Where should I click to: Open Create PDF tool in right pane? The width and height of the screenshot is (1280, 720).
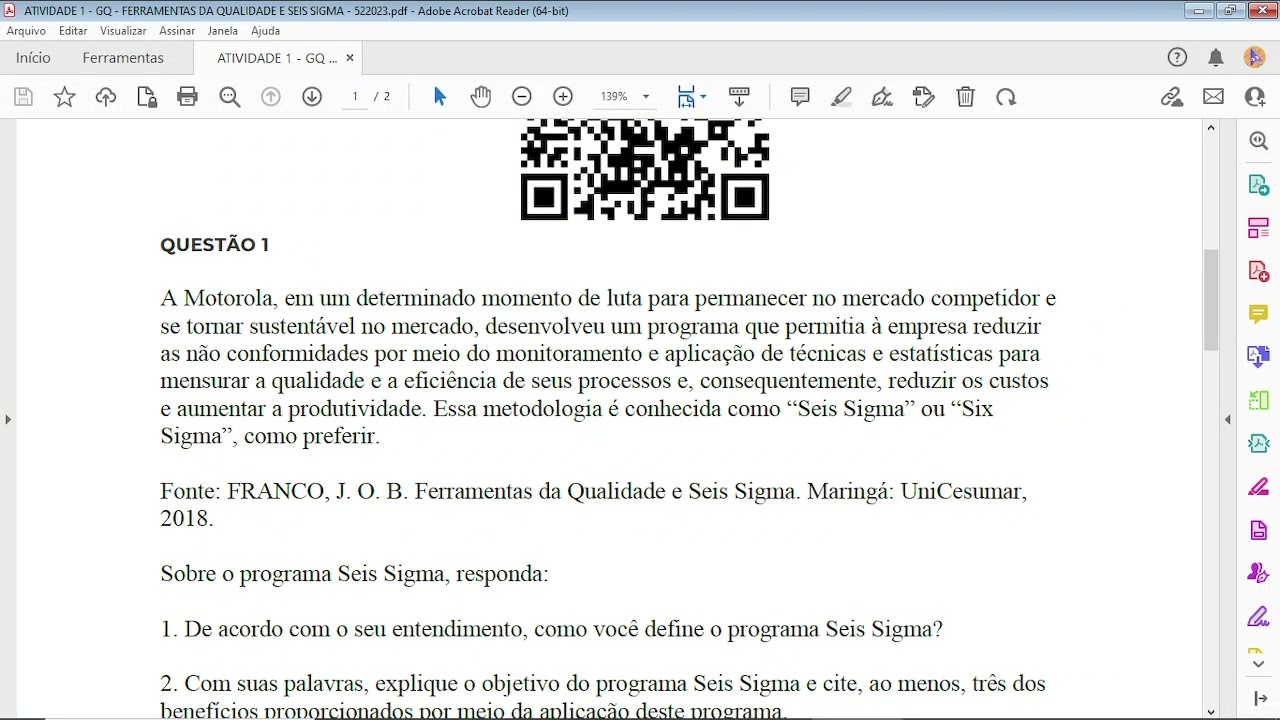(1259, 271)
